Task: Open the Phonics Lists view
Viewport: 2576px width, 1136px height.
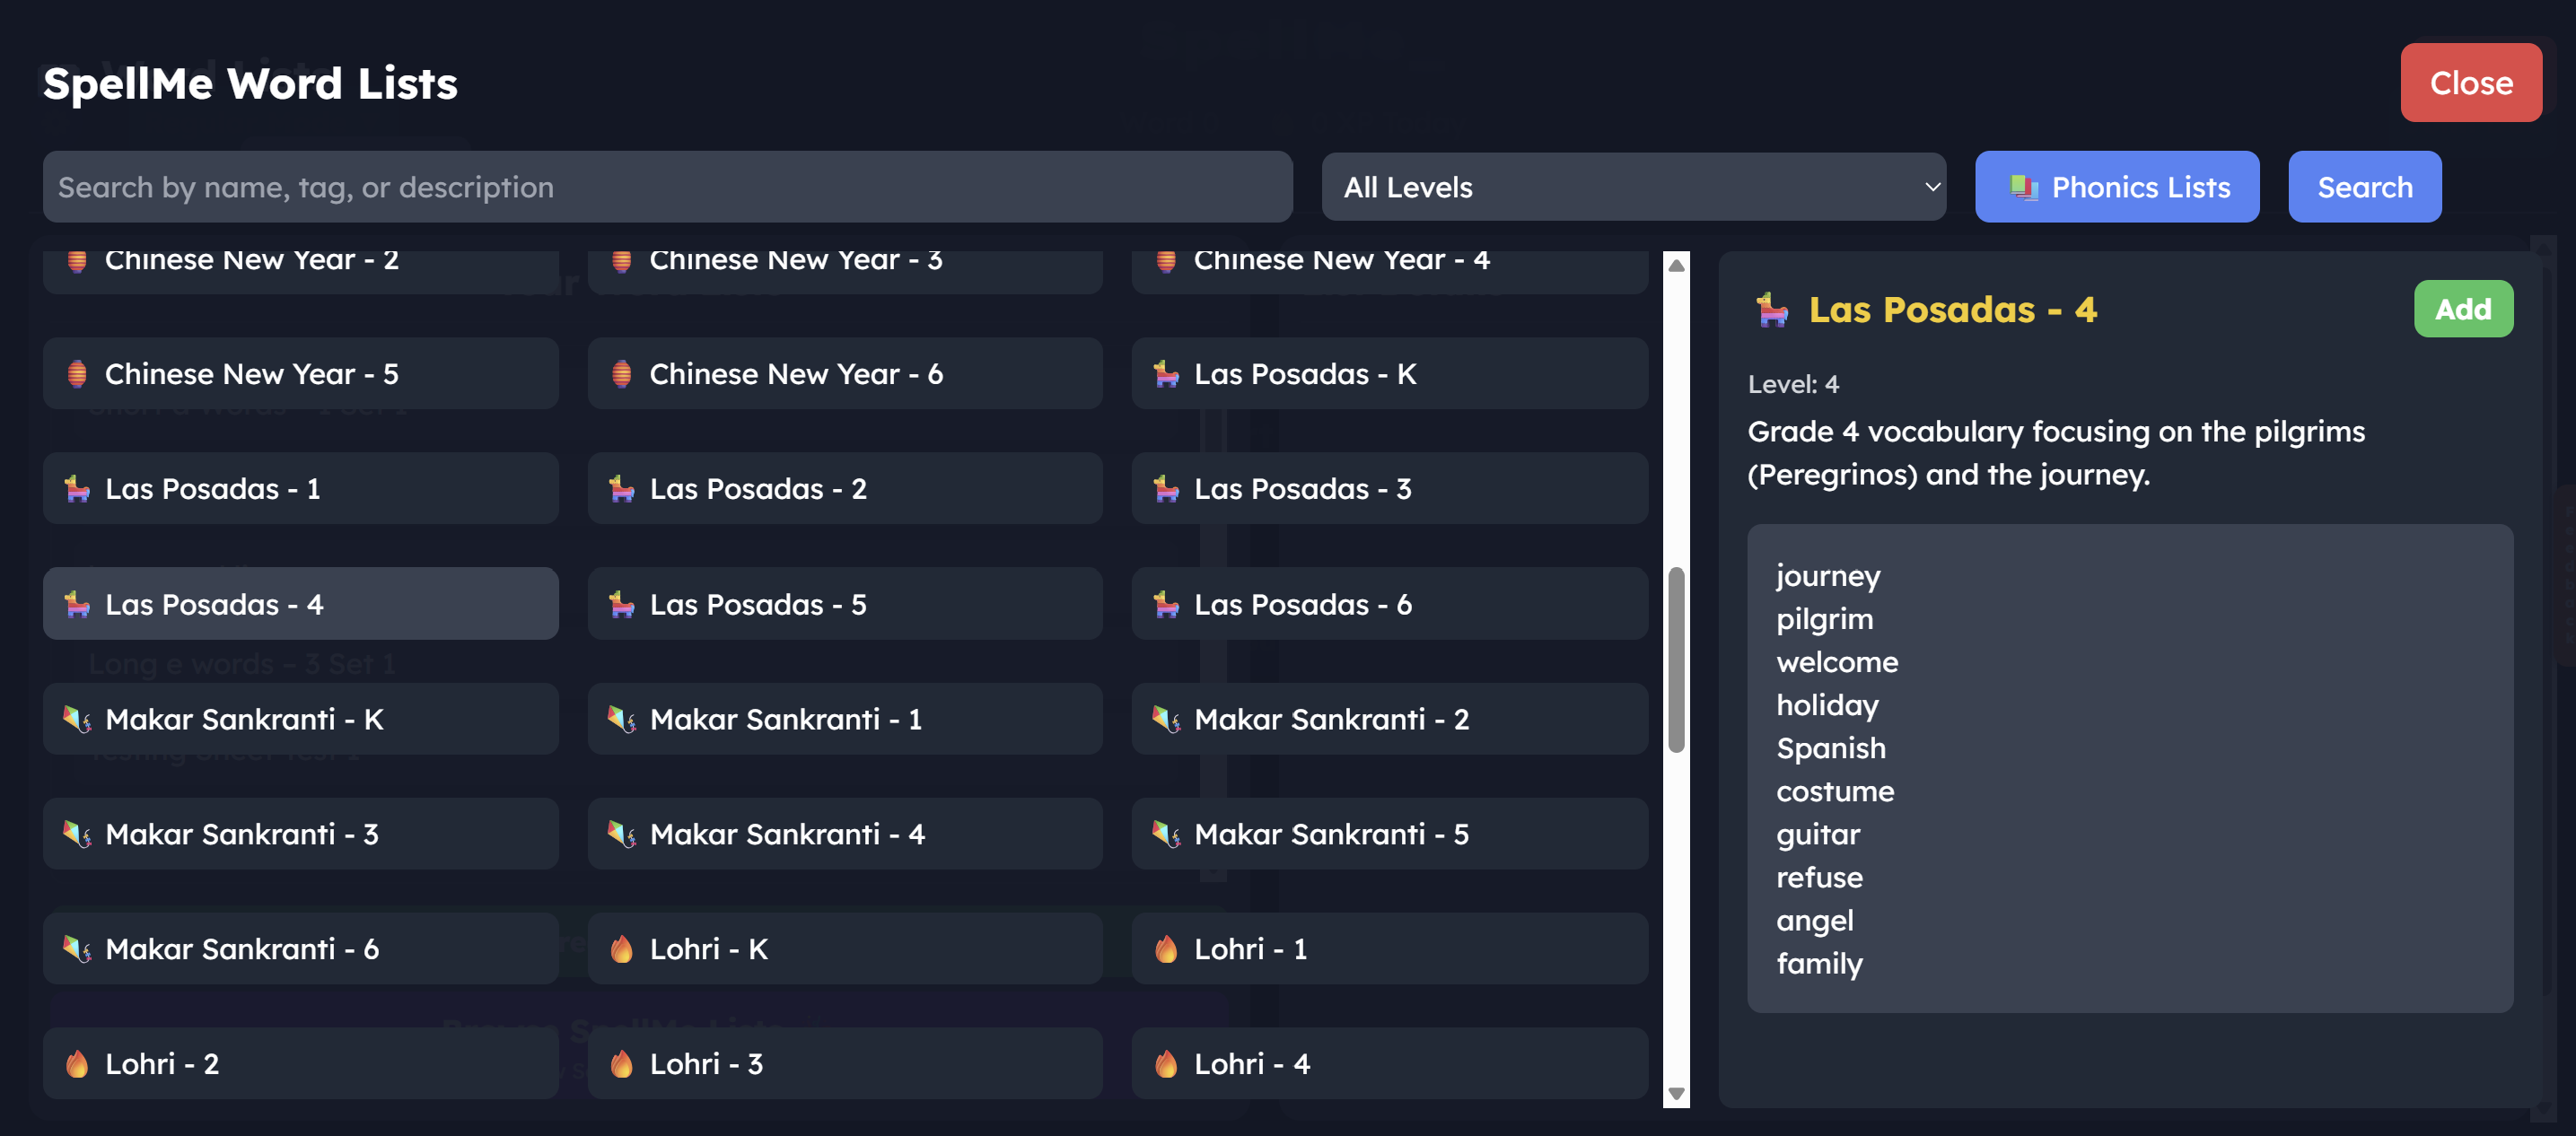Action: click(2117, 186)
